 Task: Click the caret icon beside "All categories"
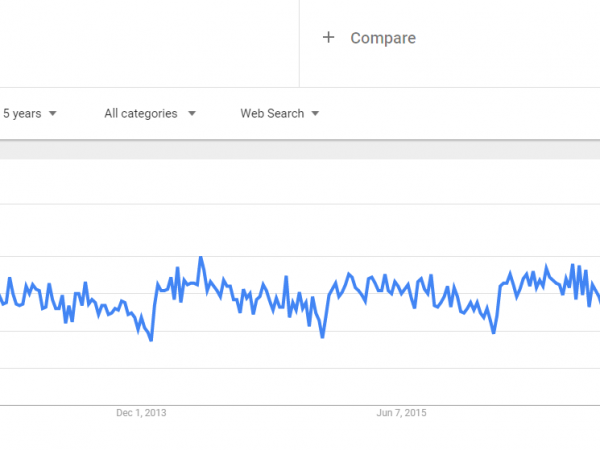tap(191, 114)
